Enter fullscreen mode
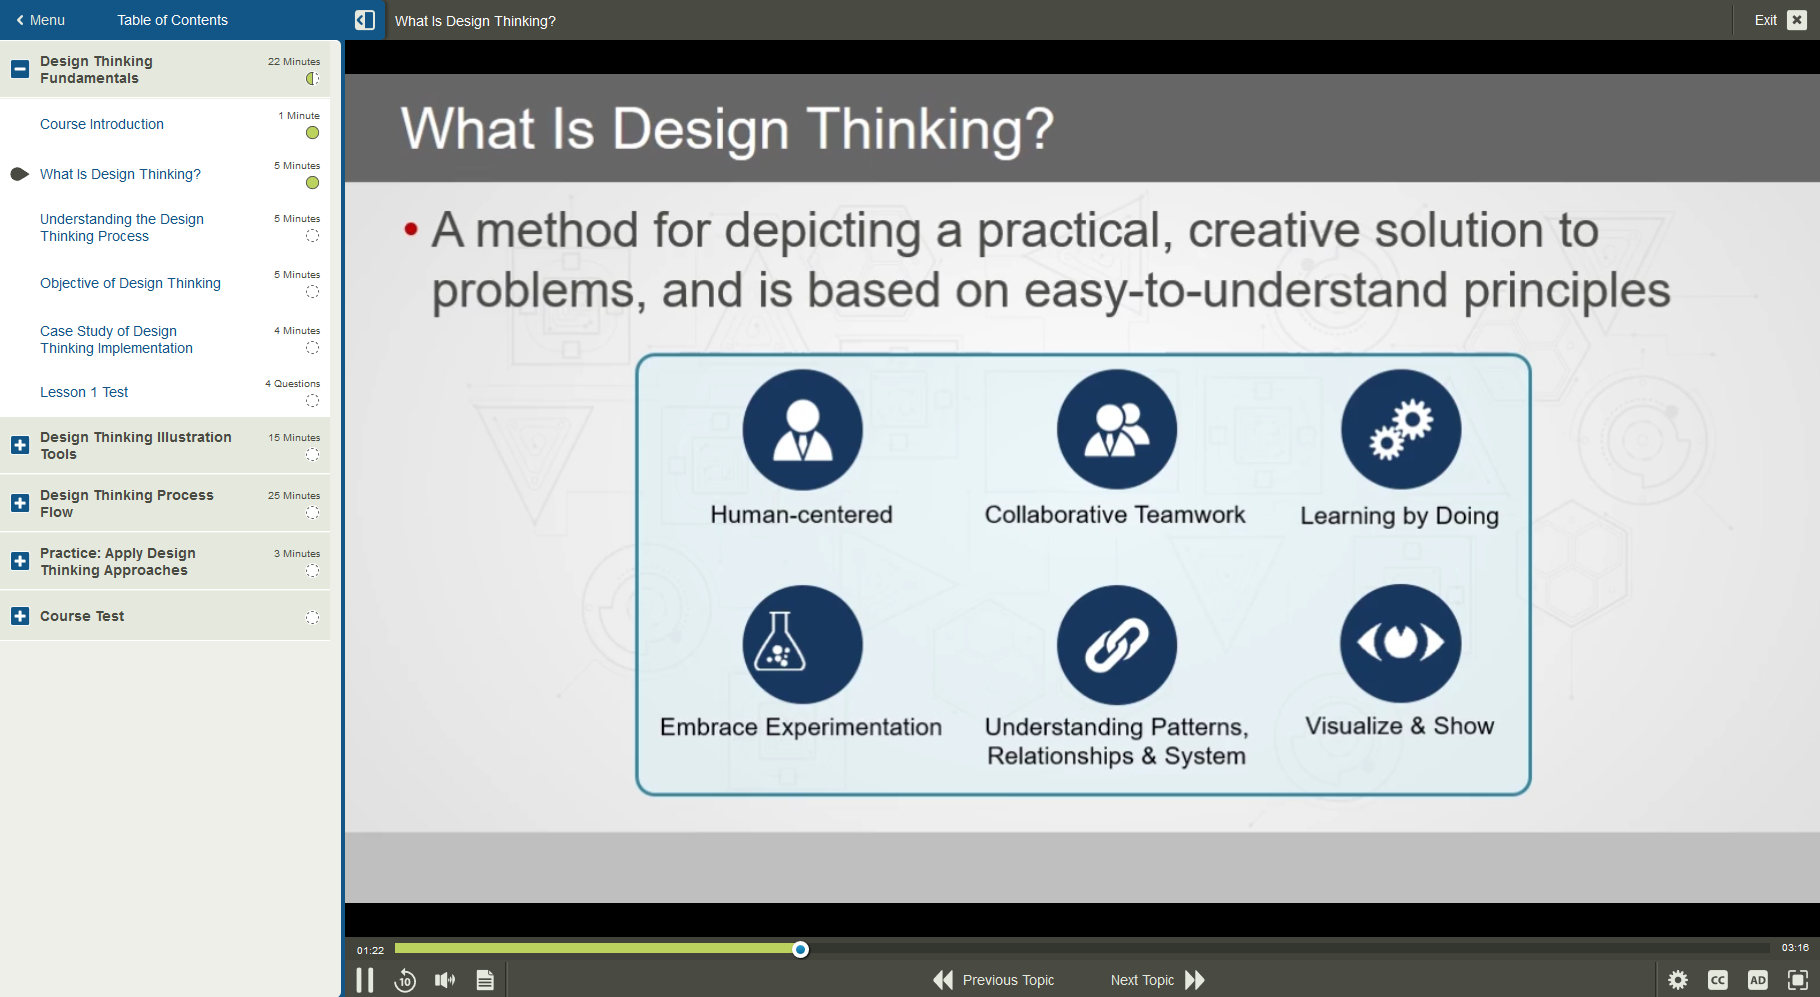The width and height of the screenshot is (1820, 997). [1798, 980]
